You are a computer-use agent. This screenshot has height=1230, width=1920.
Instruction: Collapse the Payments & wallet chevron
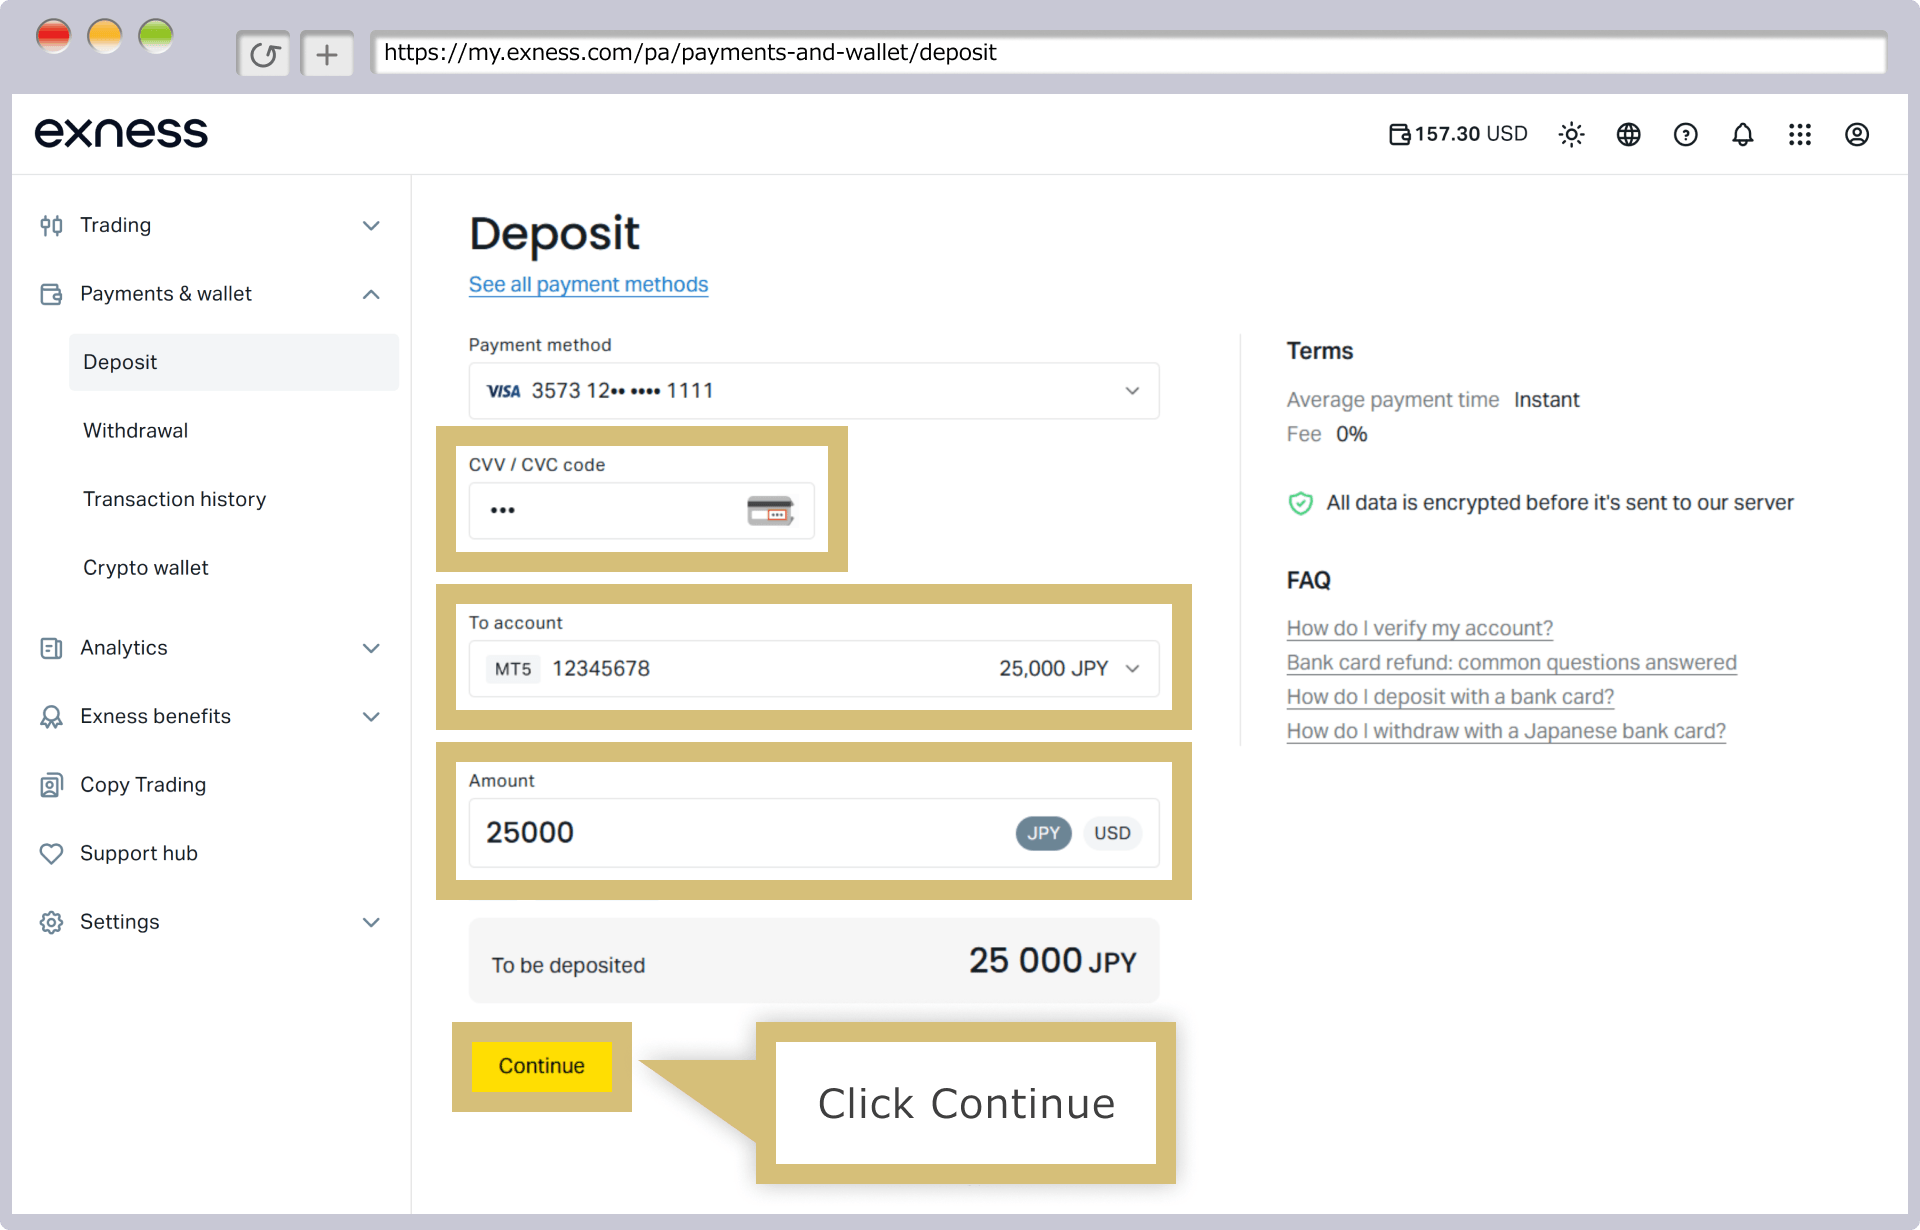pyautogui.click(x=371, y=294)
